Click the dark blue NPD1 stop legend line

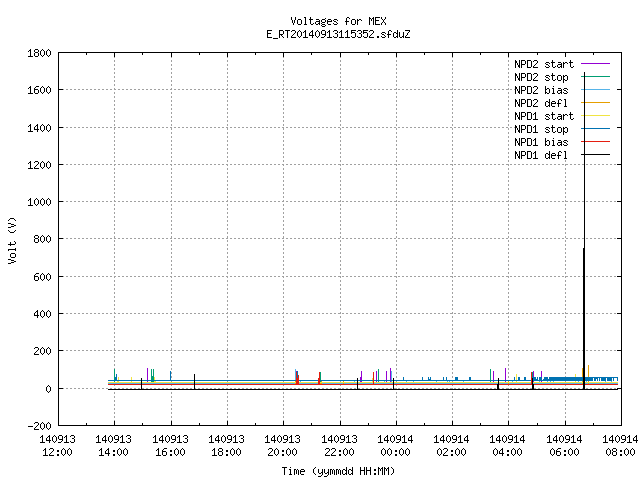coord(596,129)
